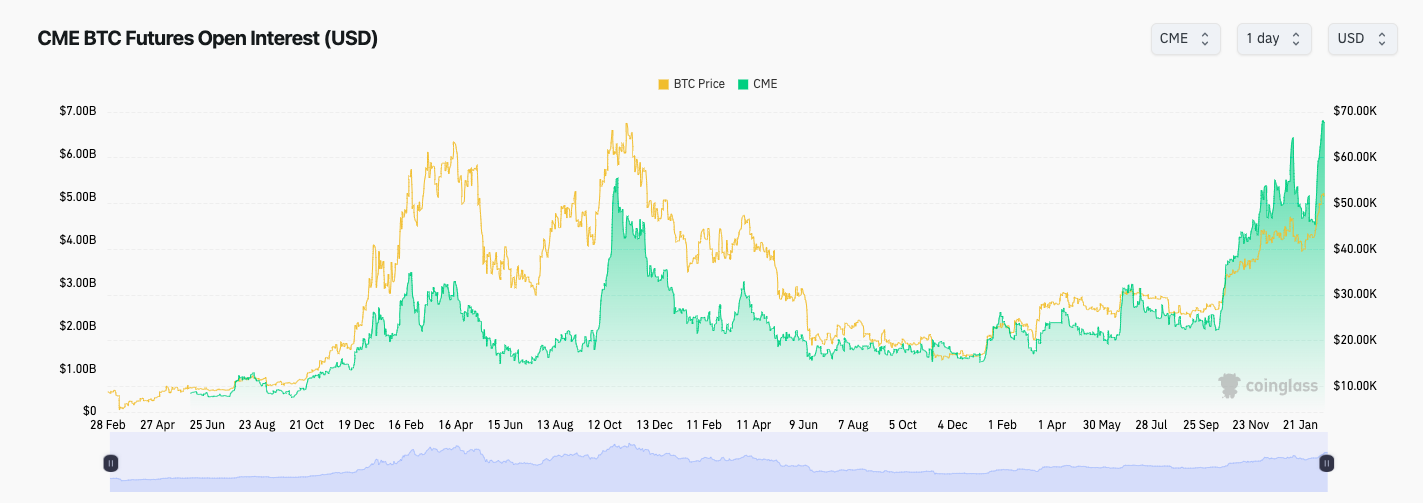Click the $7.00B label on left axis
Screen dimensions: 1423x503
[x=78, y=111]
